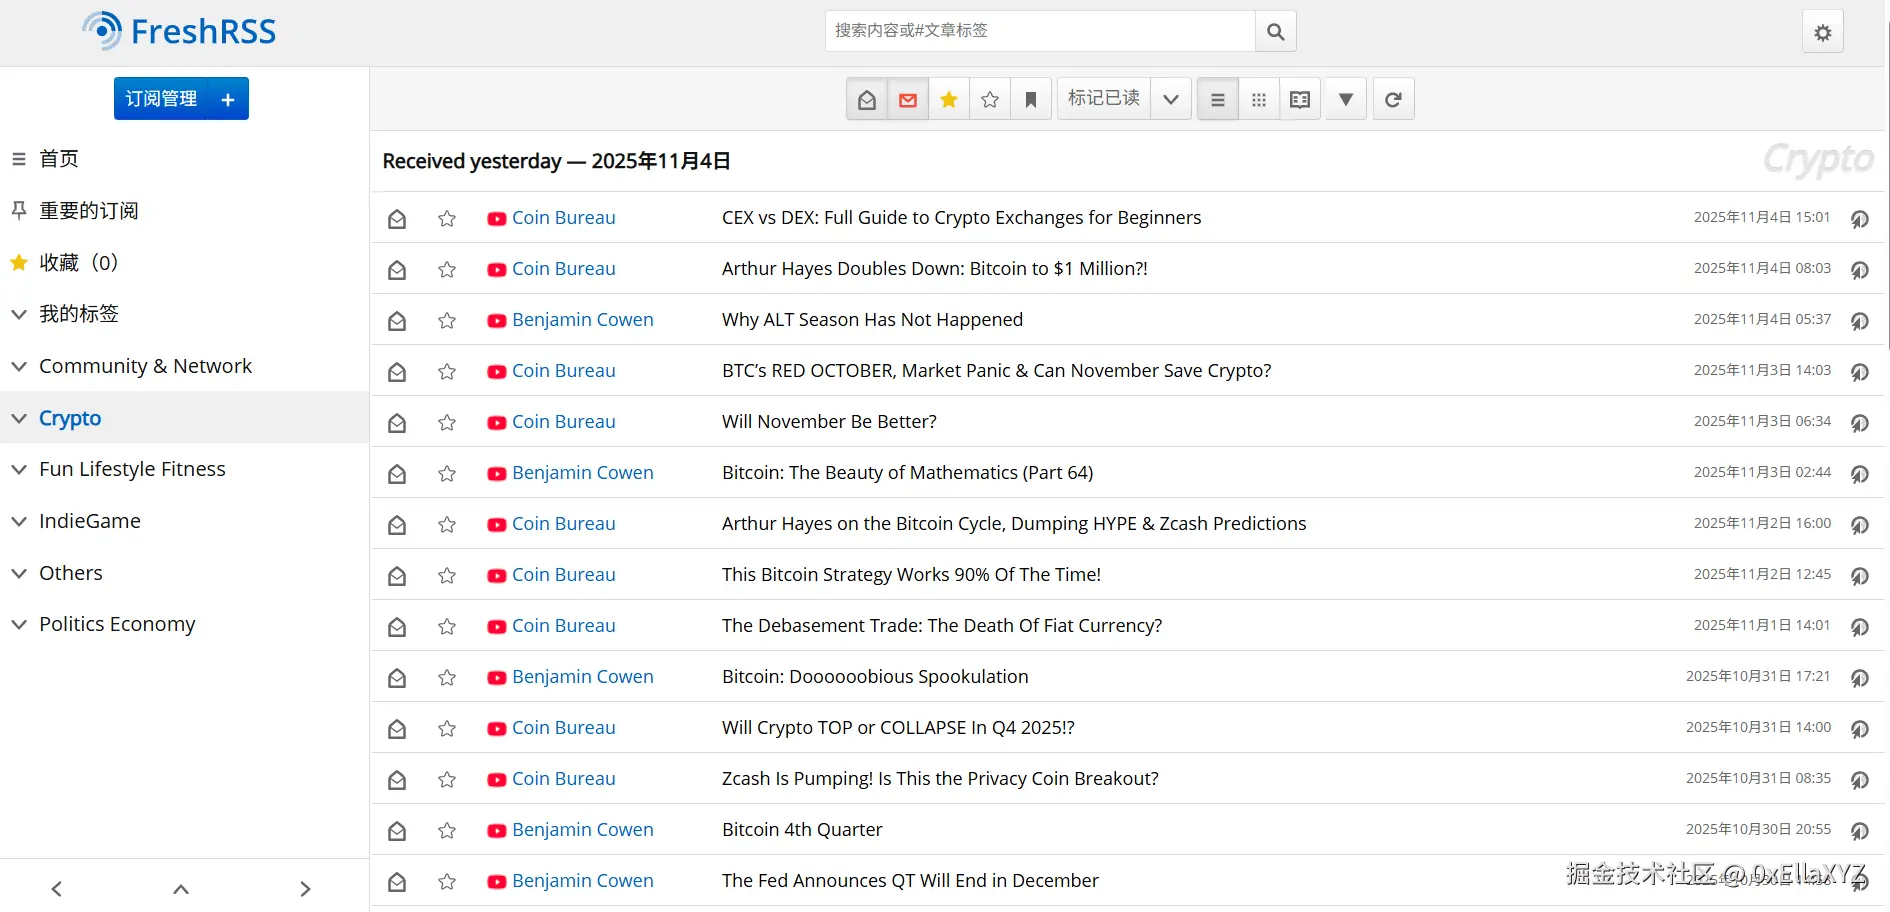The width and height of the screenshot is (1890, 912).
Task: Open reader view mode
Action: click(1299, 99)
